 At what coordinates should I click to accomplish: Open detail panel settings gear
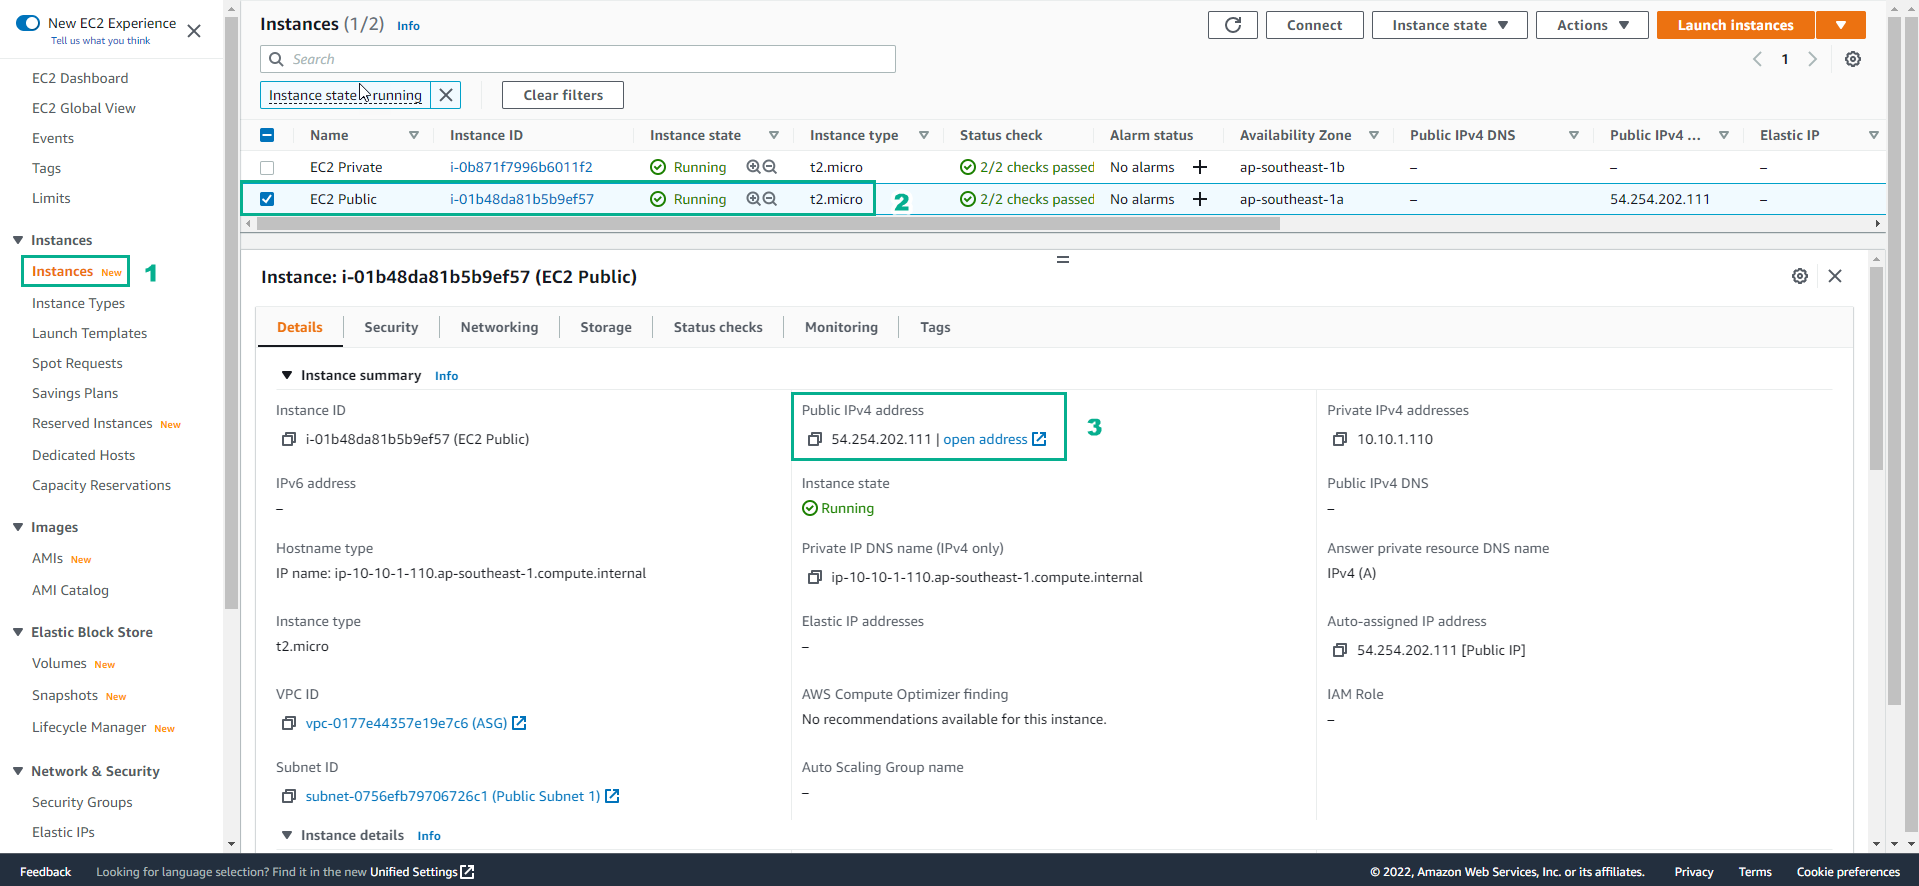point(1800,276)
